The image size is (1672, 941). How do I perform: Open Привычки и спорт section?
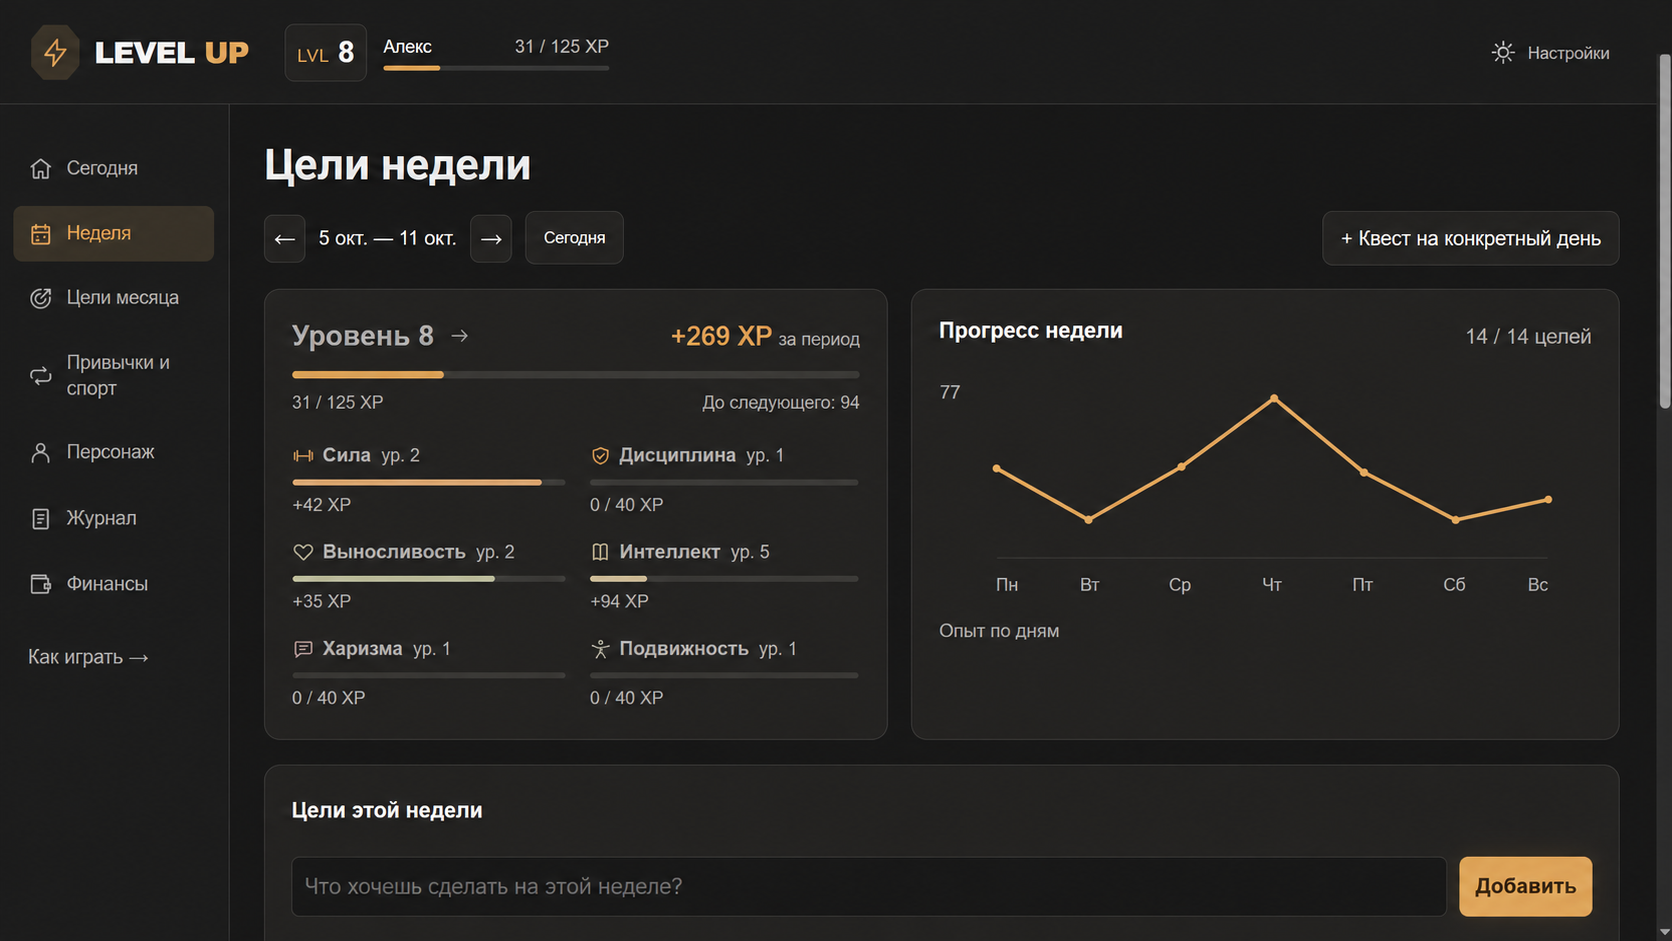[x=114, y=375]
